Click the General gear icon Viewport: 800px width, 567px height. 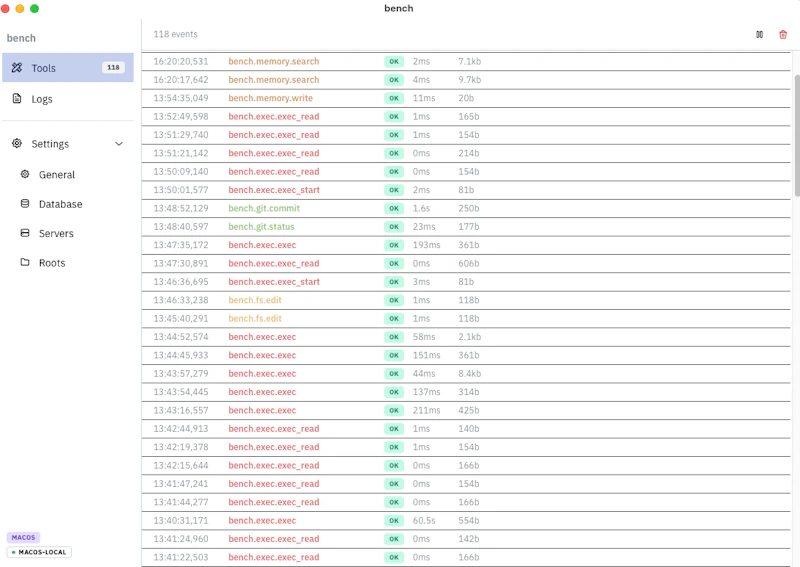coord(24,174)
